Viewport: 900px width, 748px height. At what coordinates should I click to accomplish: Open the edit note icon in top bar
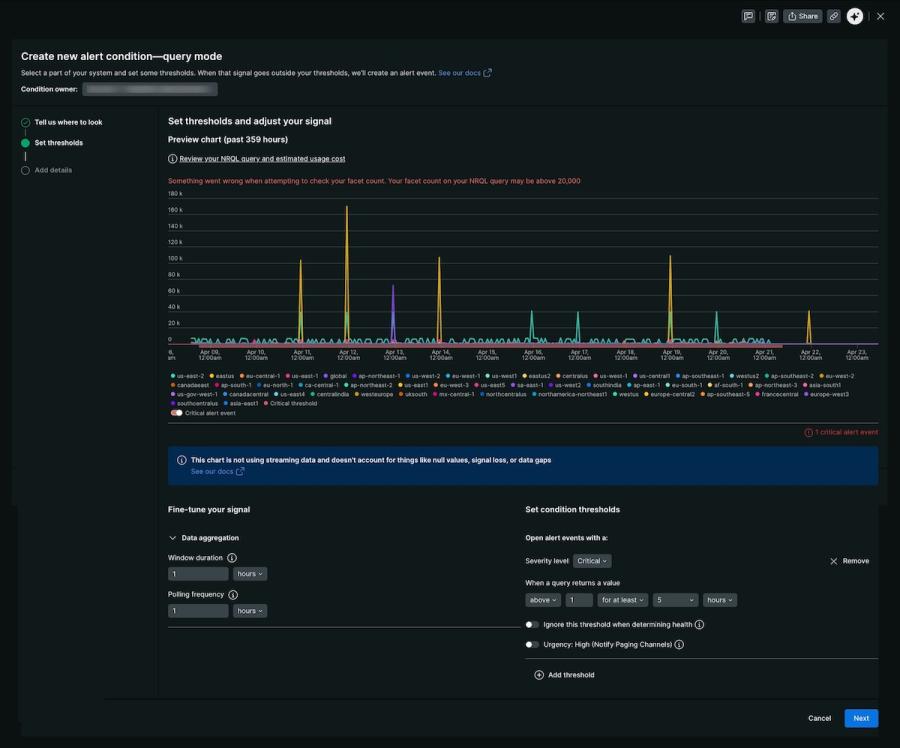click(771, 16)
